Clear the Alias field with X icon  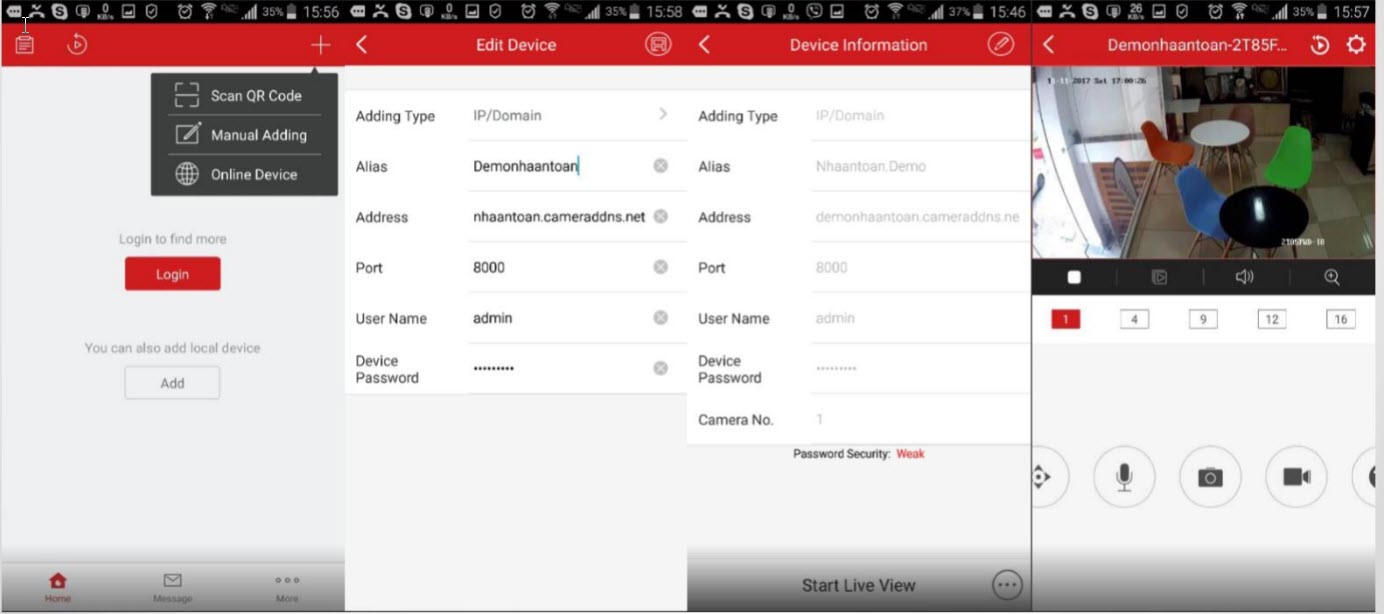[x=660, y=166]
